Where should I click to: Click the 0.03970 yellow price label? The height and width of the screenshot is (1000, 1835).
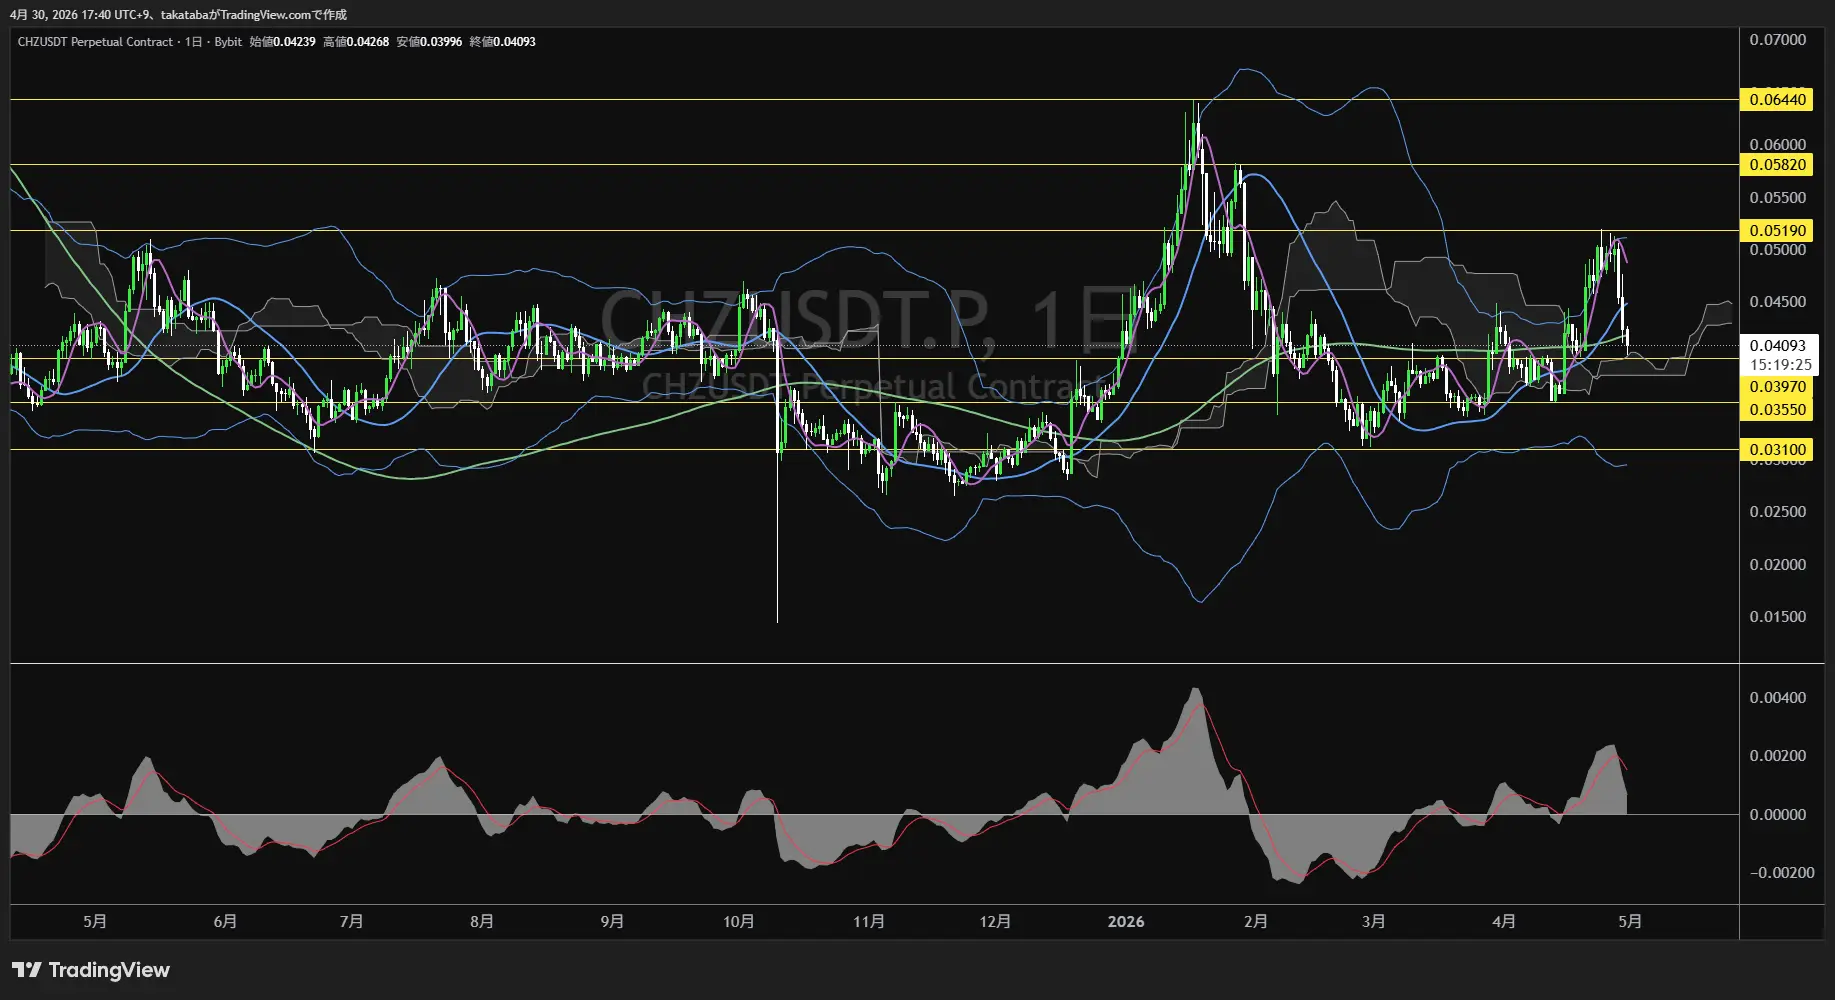1777,387
